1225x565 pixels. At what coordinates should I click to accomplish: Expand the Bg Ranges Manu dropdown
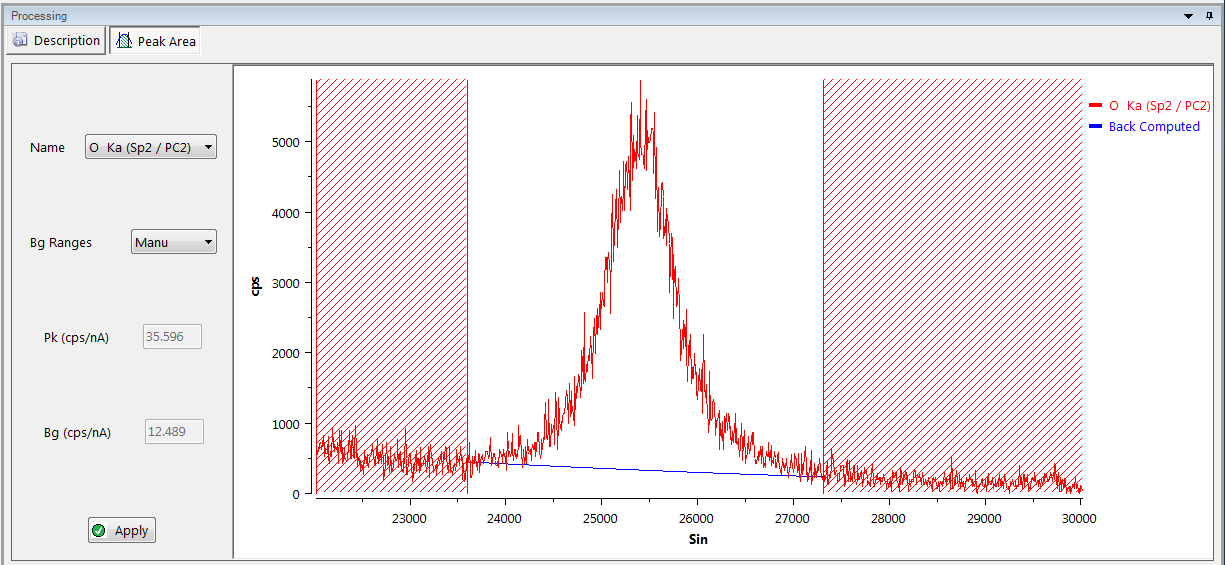tap(173, 242)
